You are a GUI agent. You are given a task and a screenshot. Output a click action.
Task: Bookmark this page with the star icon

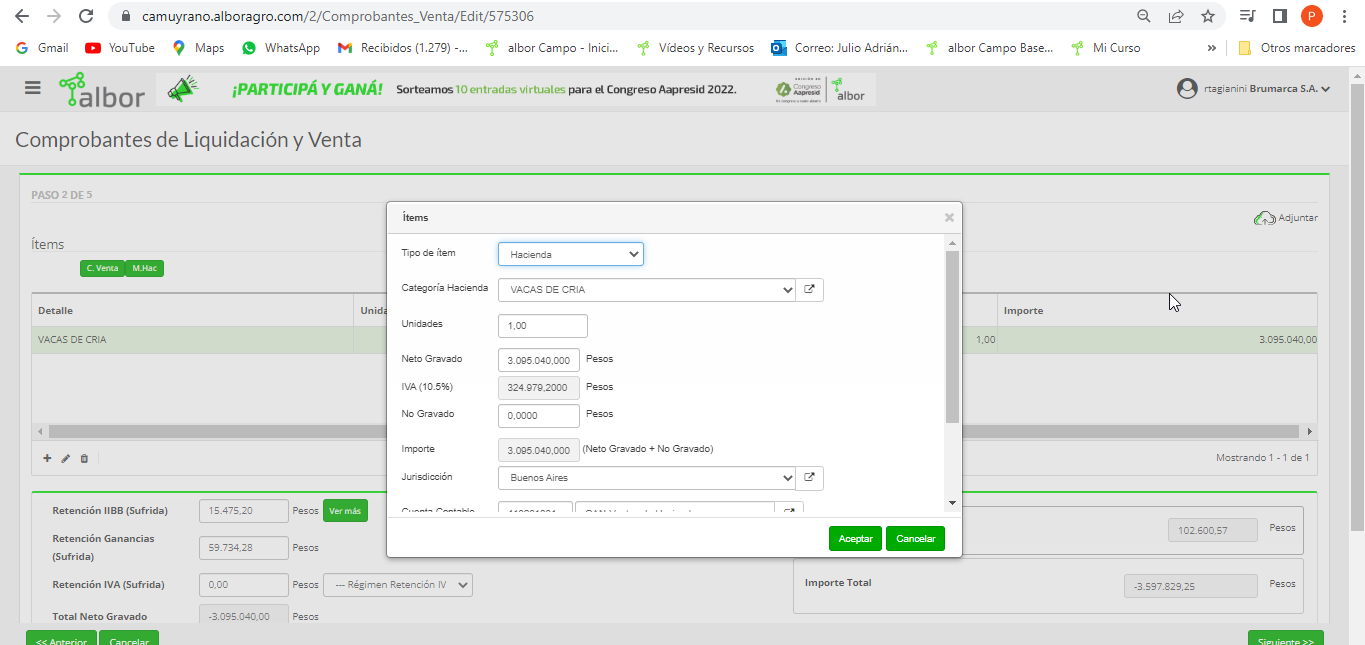coord(1208,16)
